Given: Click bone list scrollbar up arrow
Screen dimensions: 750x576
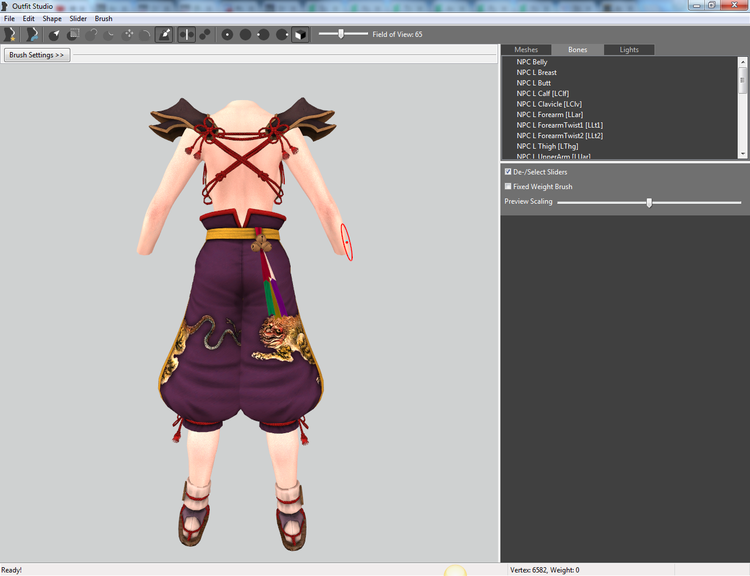Looking at the screenshot, I should coord(743,62).
